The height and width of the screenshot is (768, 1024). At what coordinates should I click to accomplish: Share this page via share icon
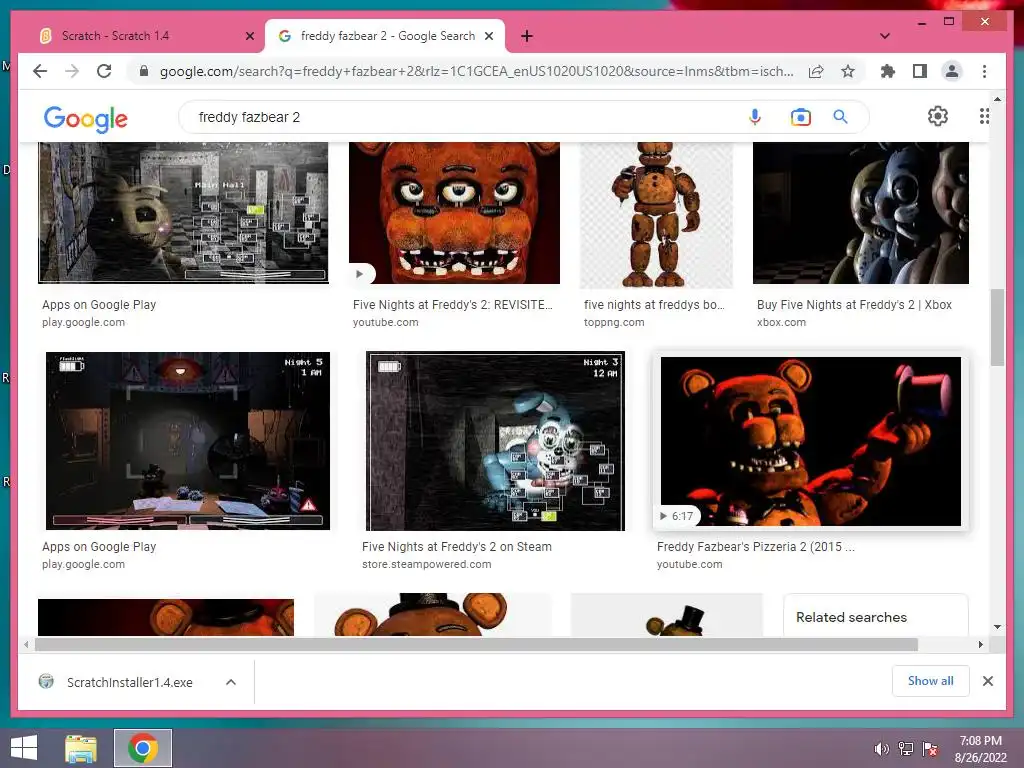click(x=816, y=71)
